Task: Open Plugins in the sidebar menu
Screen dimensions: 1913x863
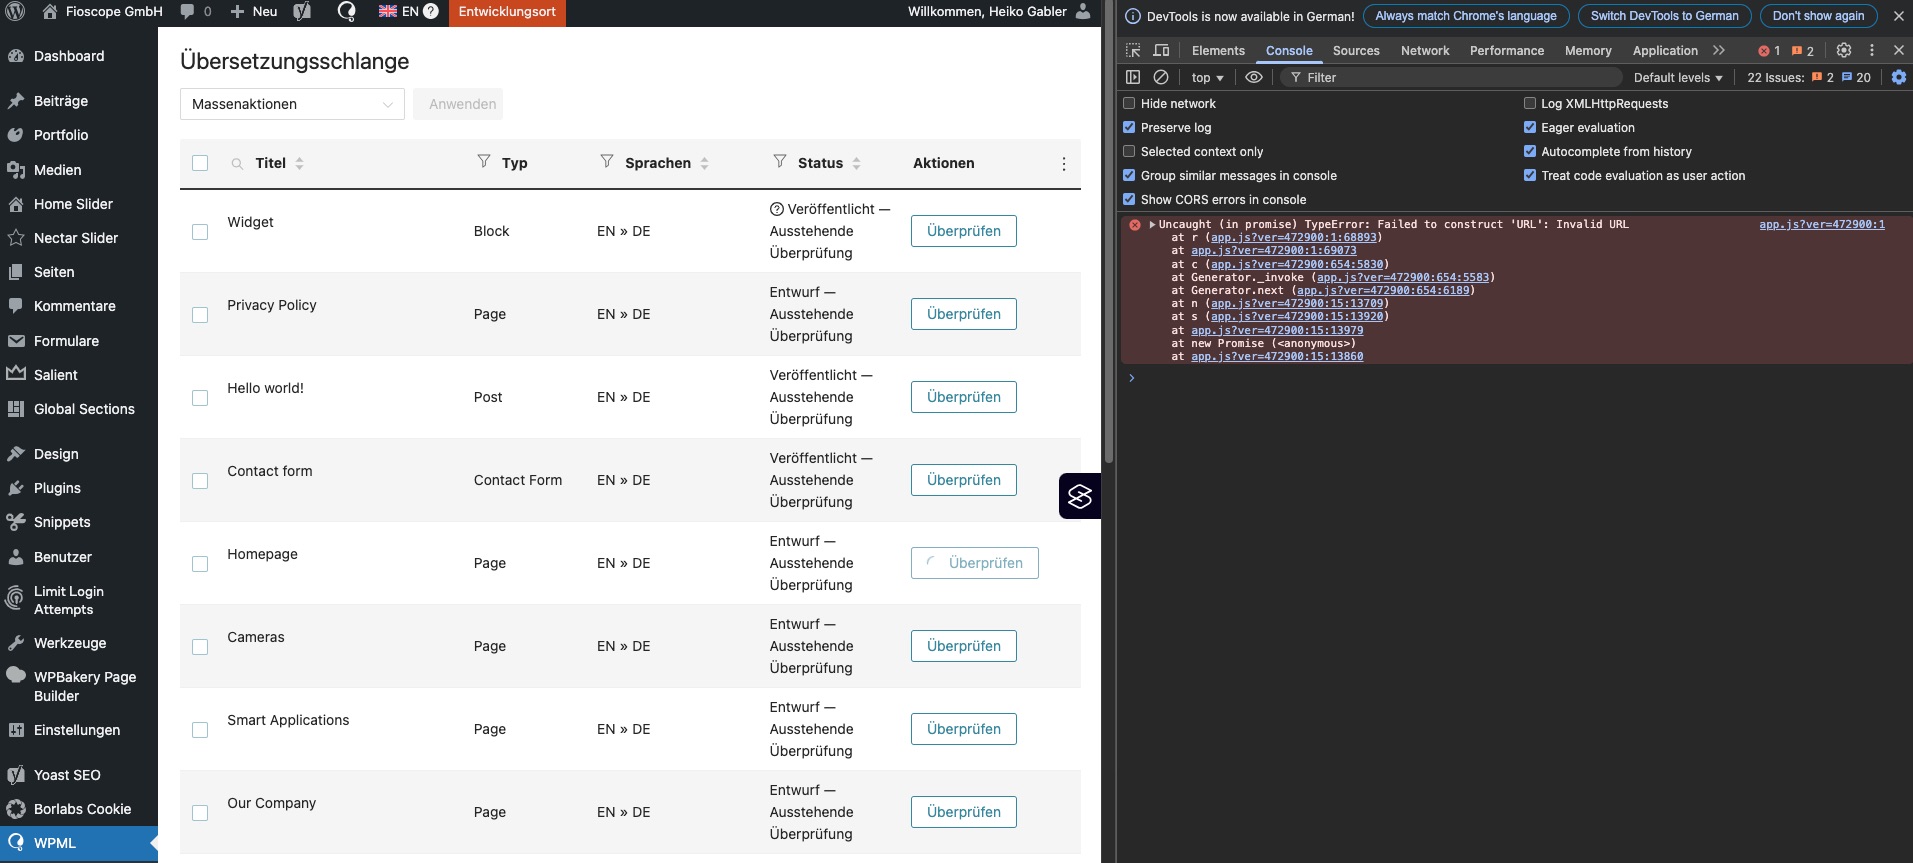Action: click(x=57, y=488)
